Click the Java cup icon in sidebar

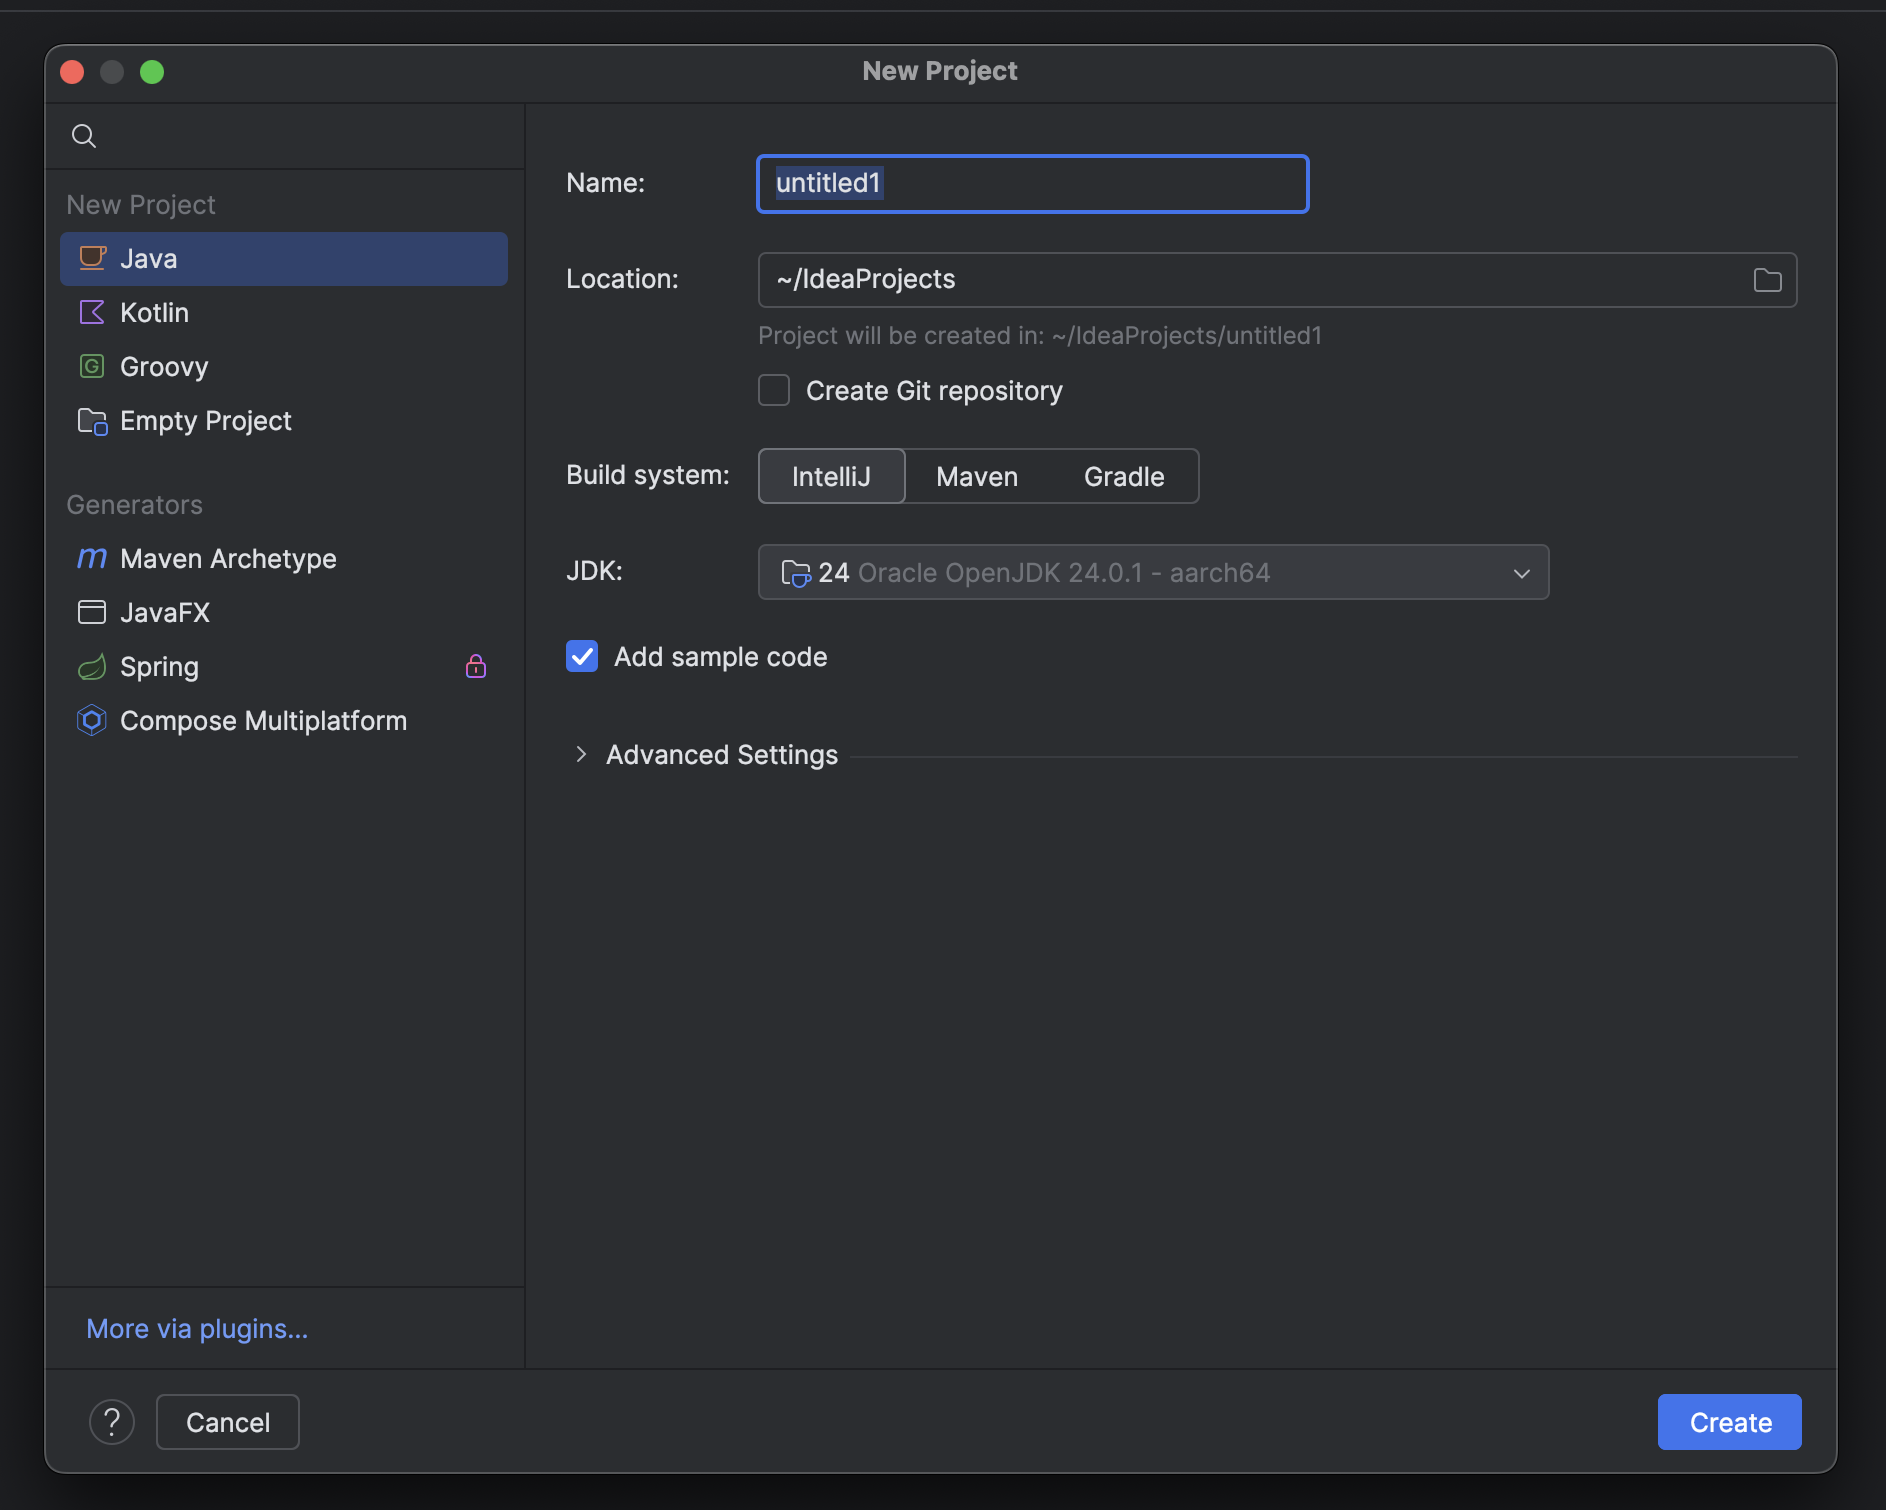click(92, 258)
